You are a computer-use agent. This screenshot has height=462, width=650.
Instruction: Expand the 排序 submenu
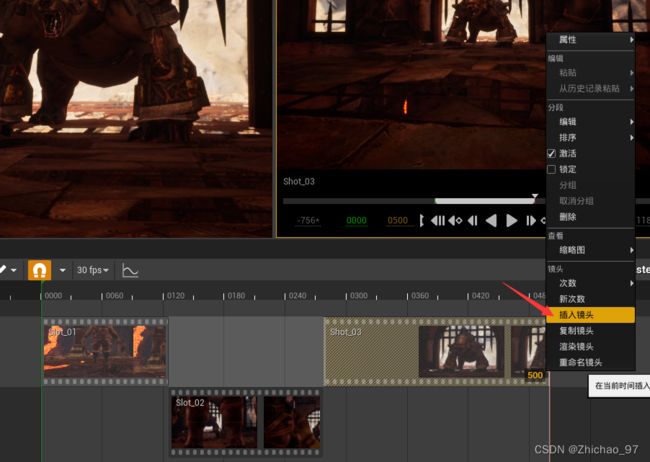[x=591, y=137]
